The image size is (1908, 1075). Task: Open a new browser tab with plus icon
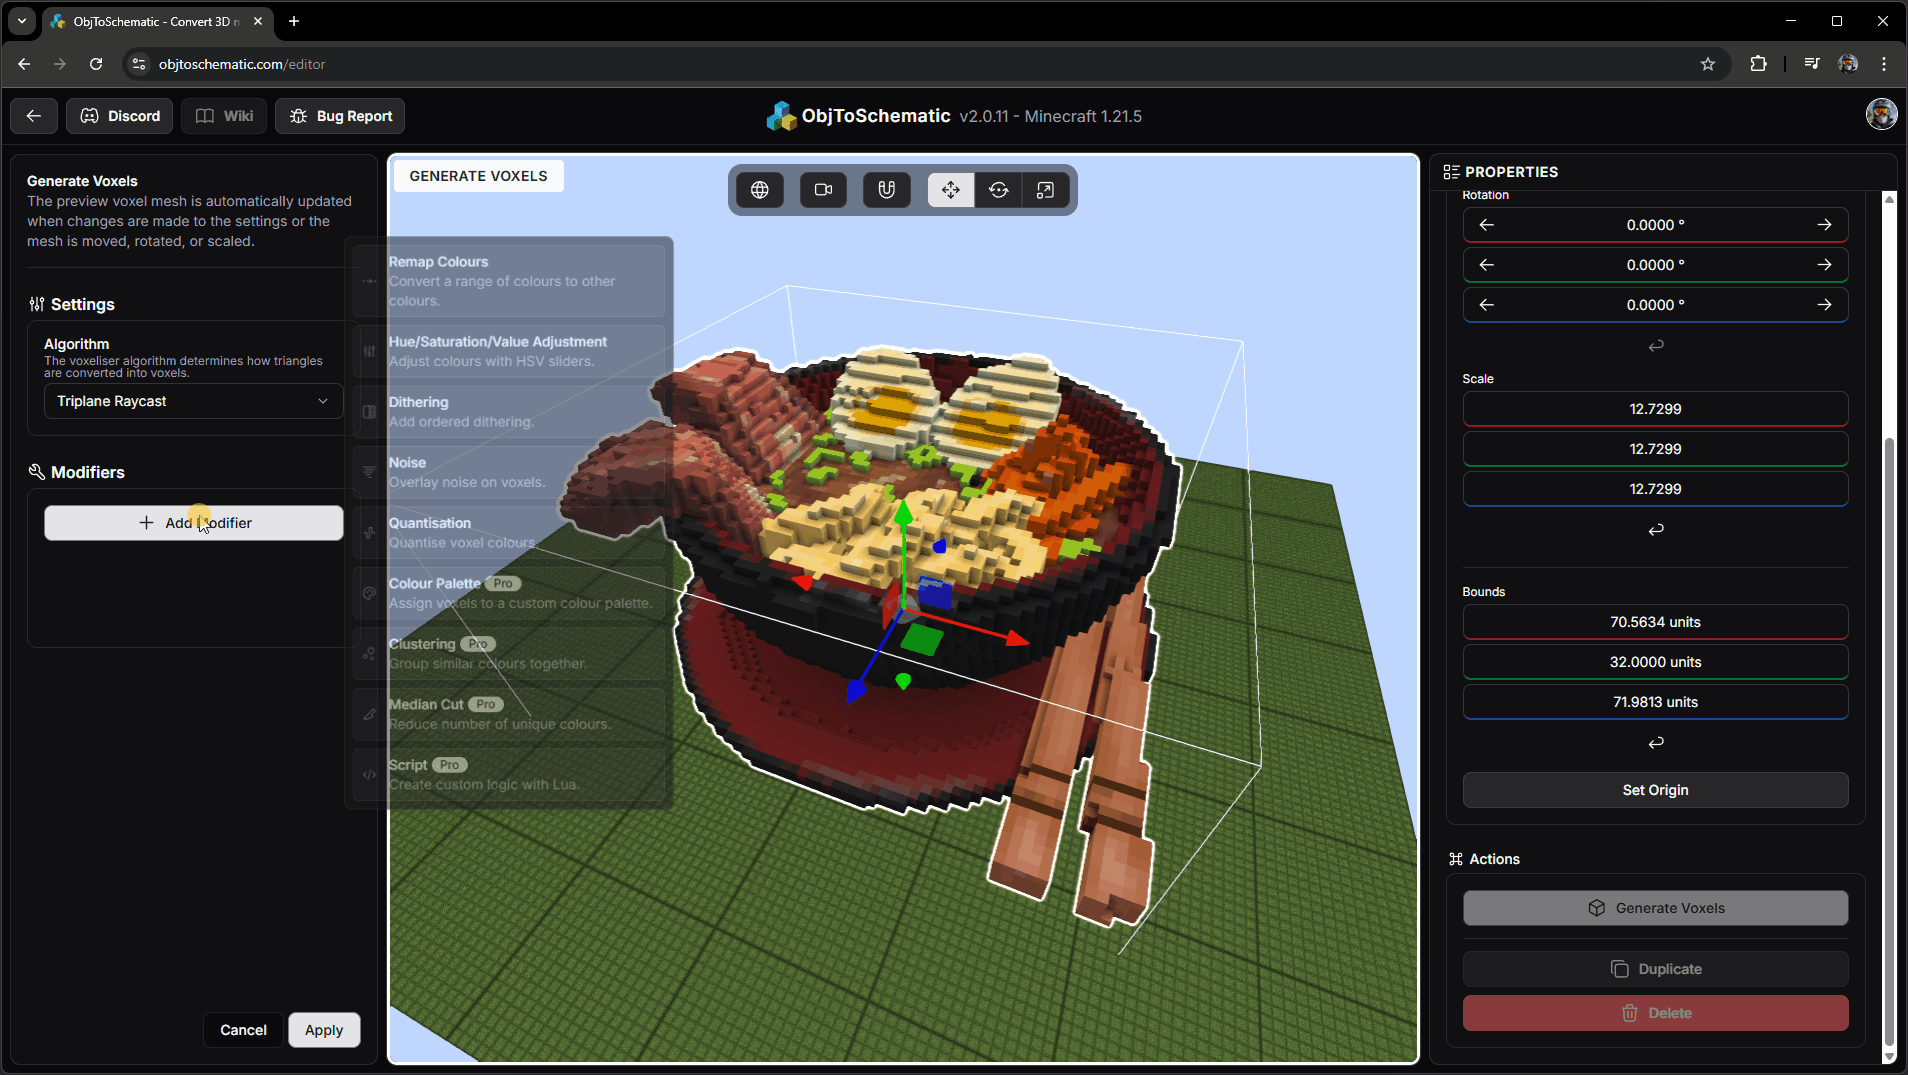point(294,21)
